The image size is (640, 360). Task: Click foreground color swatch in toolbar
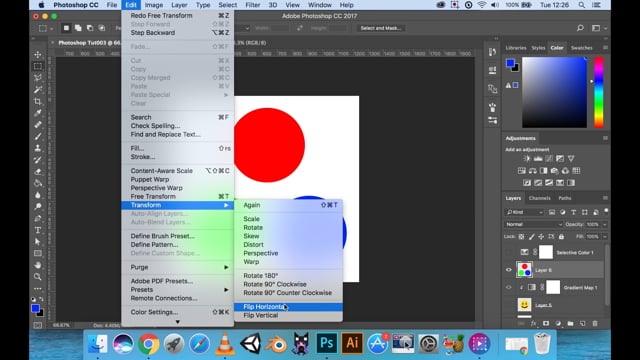tap(36, 308)
